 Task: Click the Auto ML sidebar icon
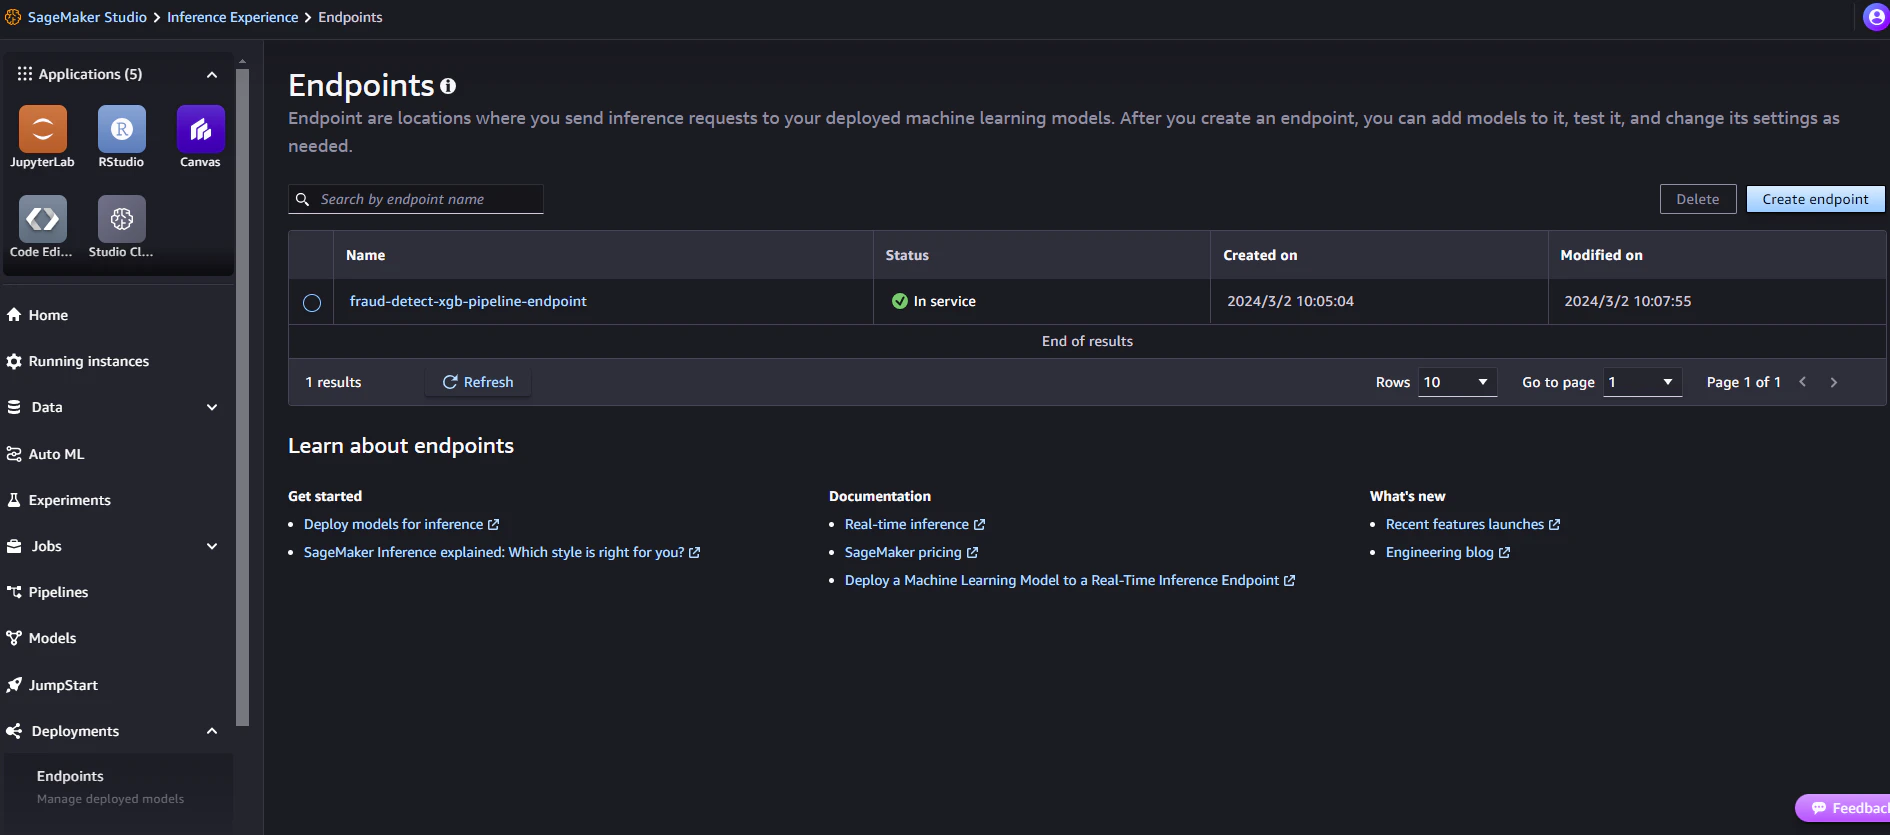tap(14, 454)
